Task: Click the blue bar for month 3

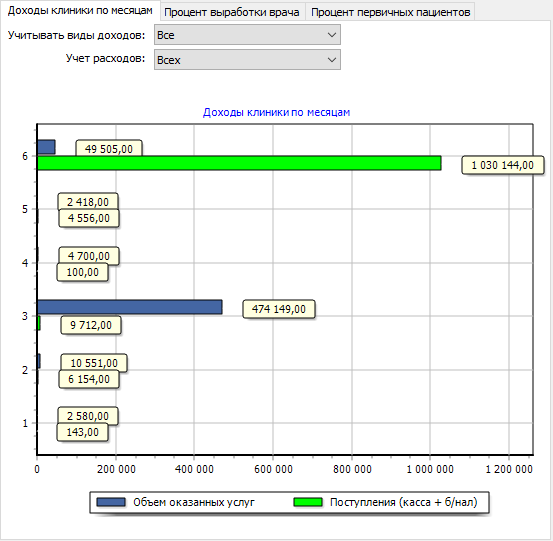Action: point(130,307)
